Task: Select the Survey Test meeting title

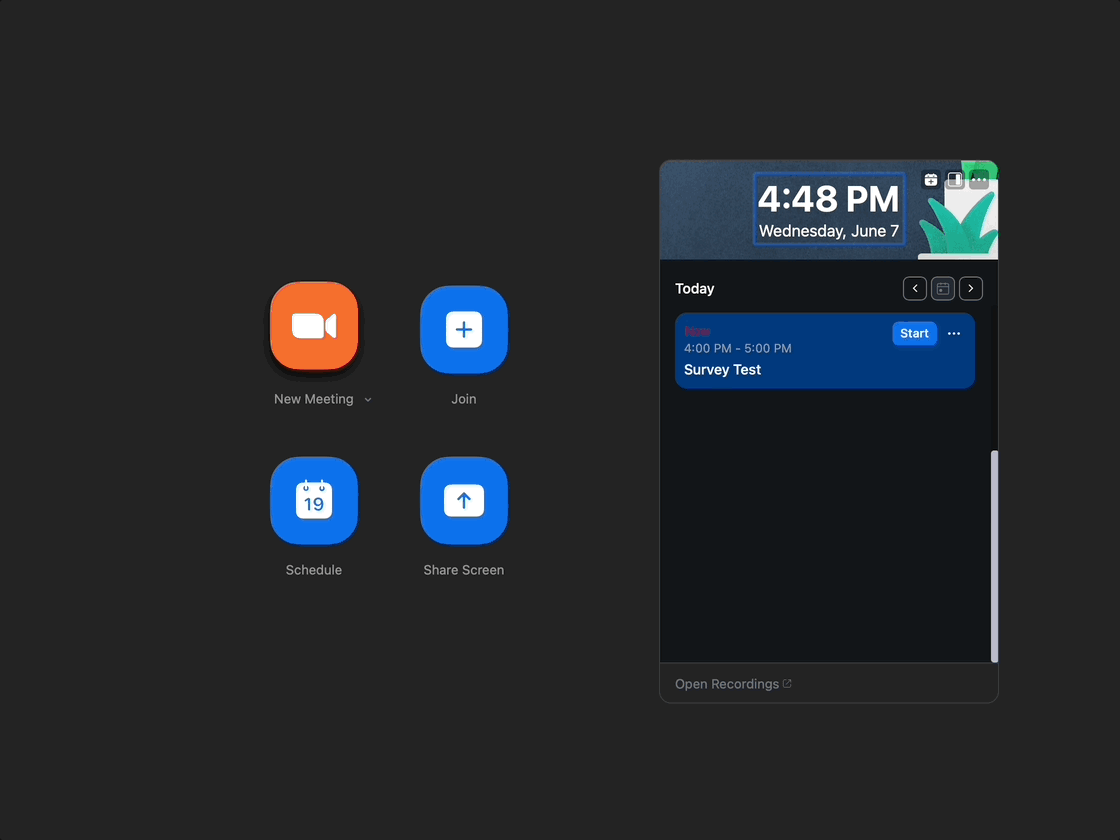Action: (722, 370)
